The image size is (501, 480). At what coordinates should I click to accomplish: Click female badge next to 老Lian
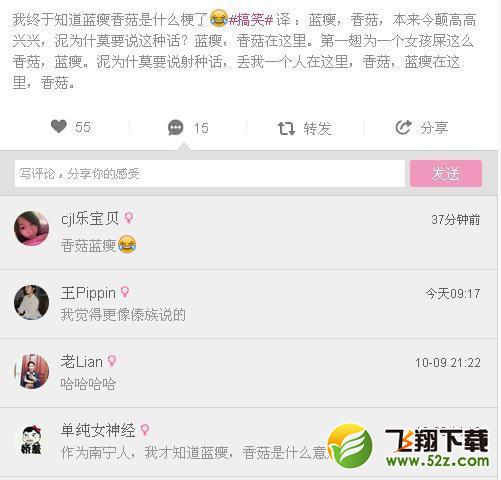112,361
